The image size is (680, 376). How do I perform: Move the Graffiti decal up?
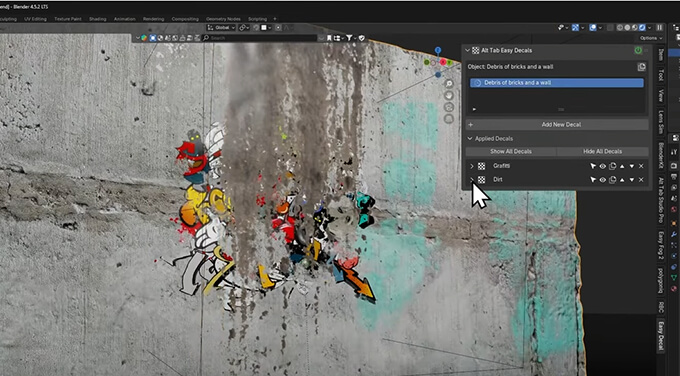coord(622,166)
